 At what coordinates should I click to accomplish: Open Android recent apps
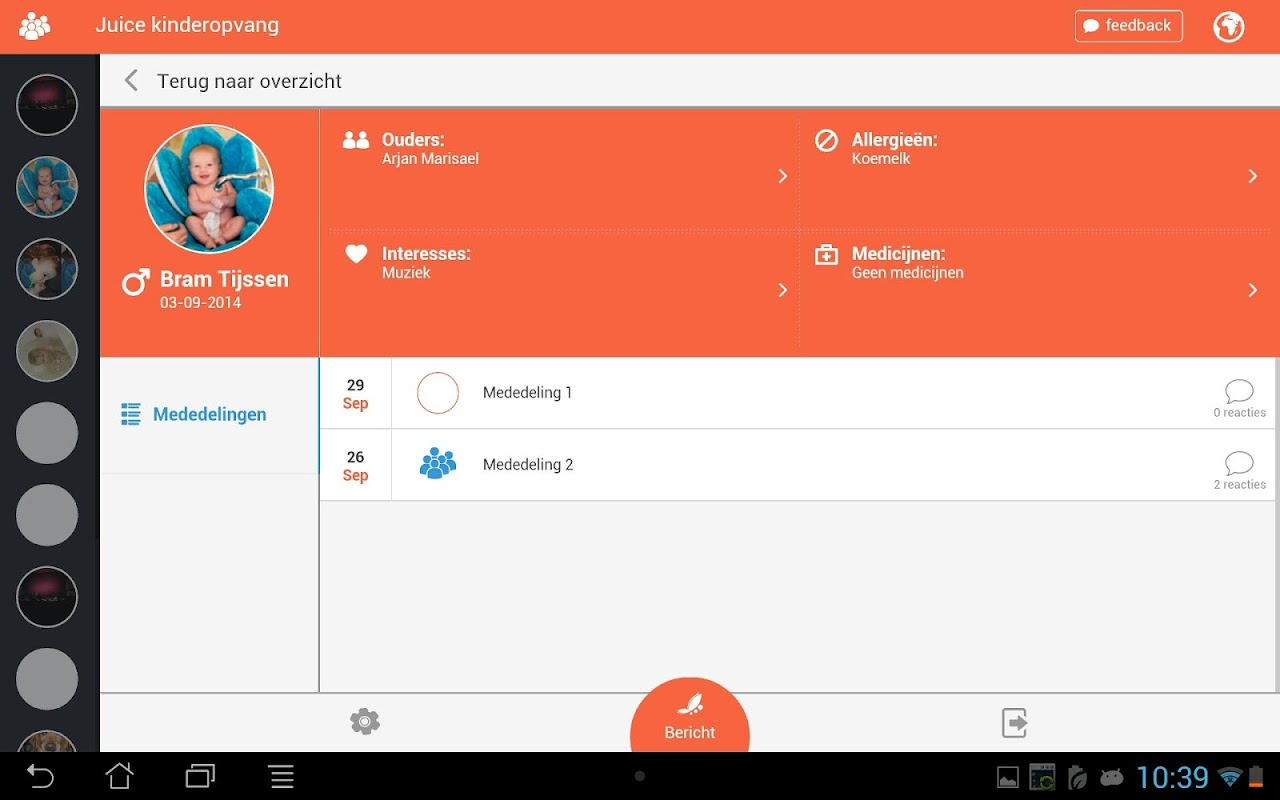point(200,776)
